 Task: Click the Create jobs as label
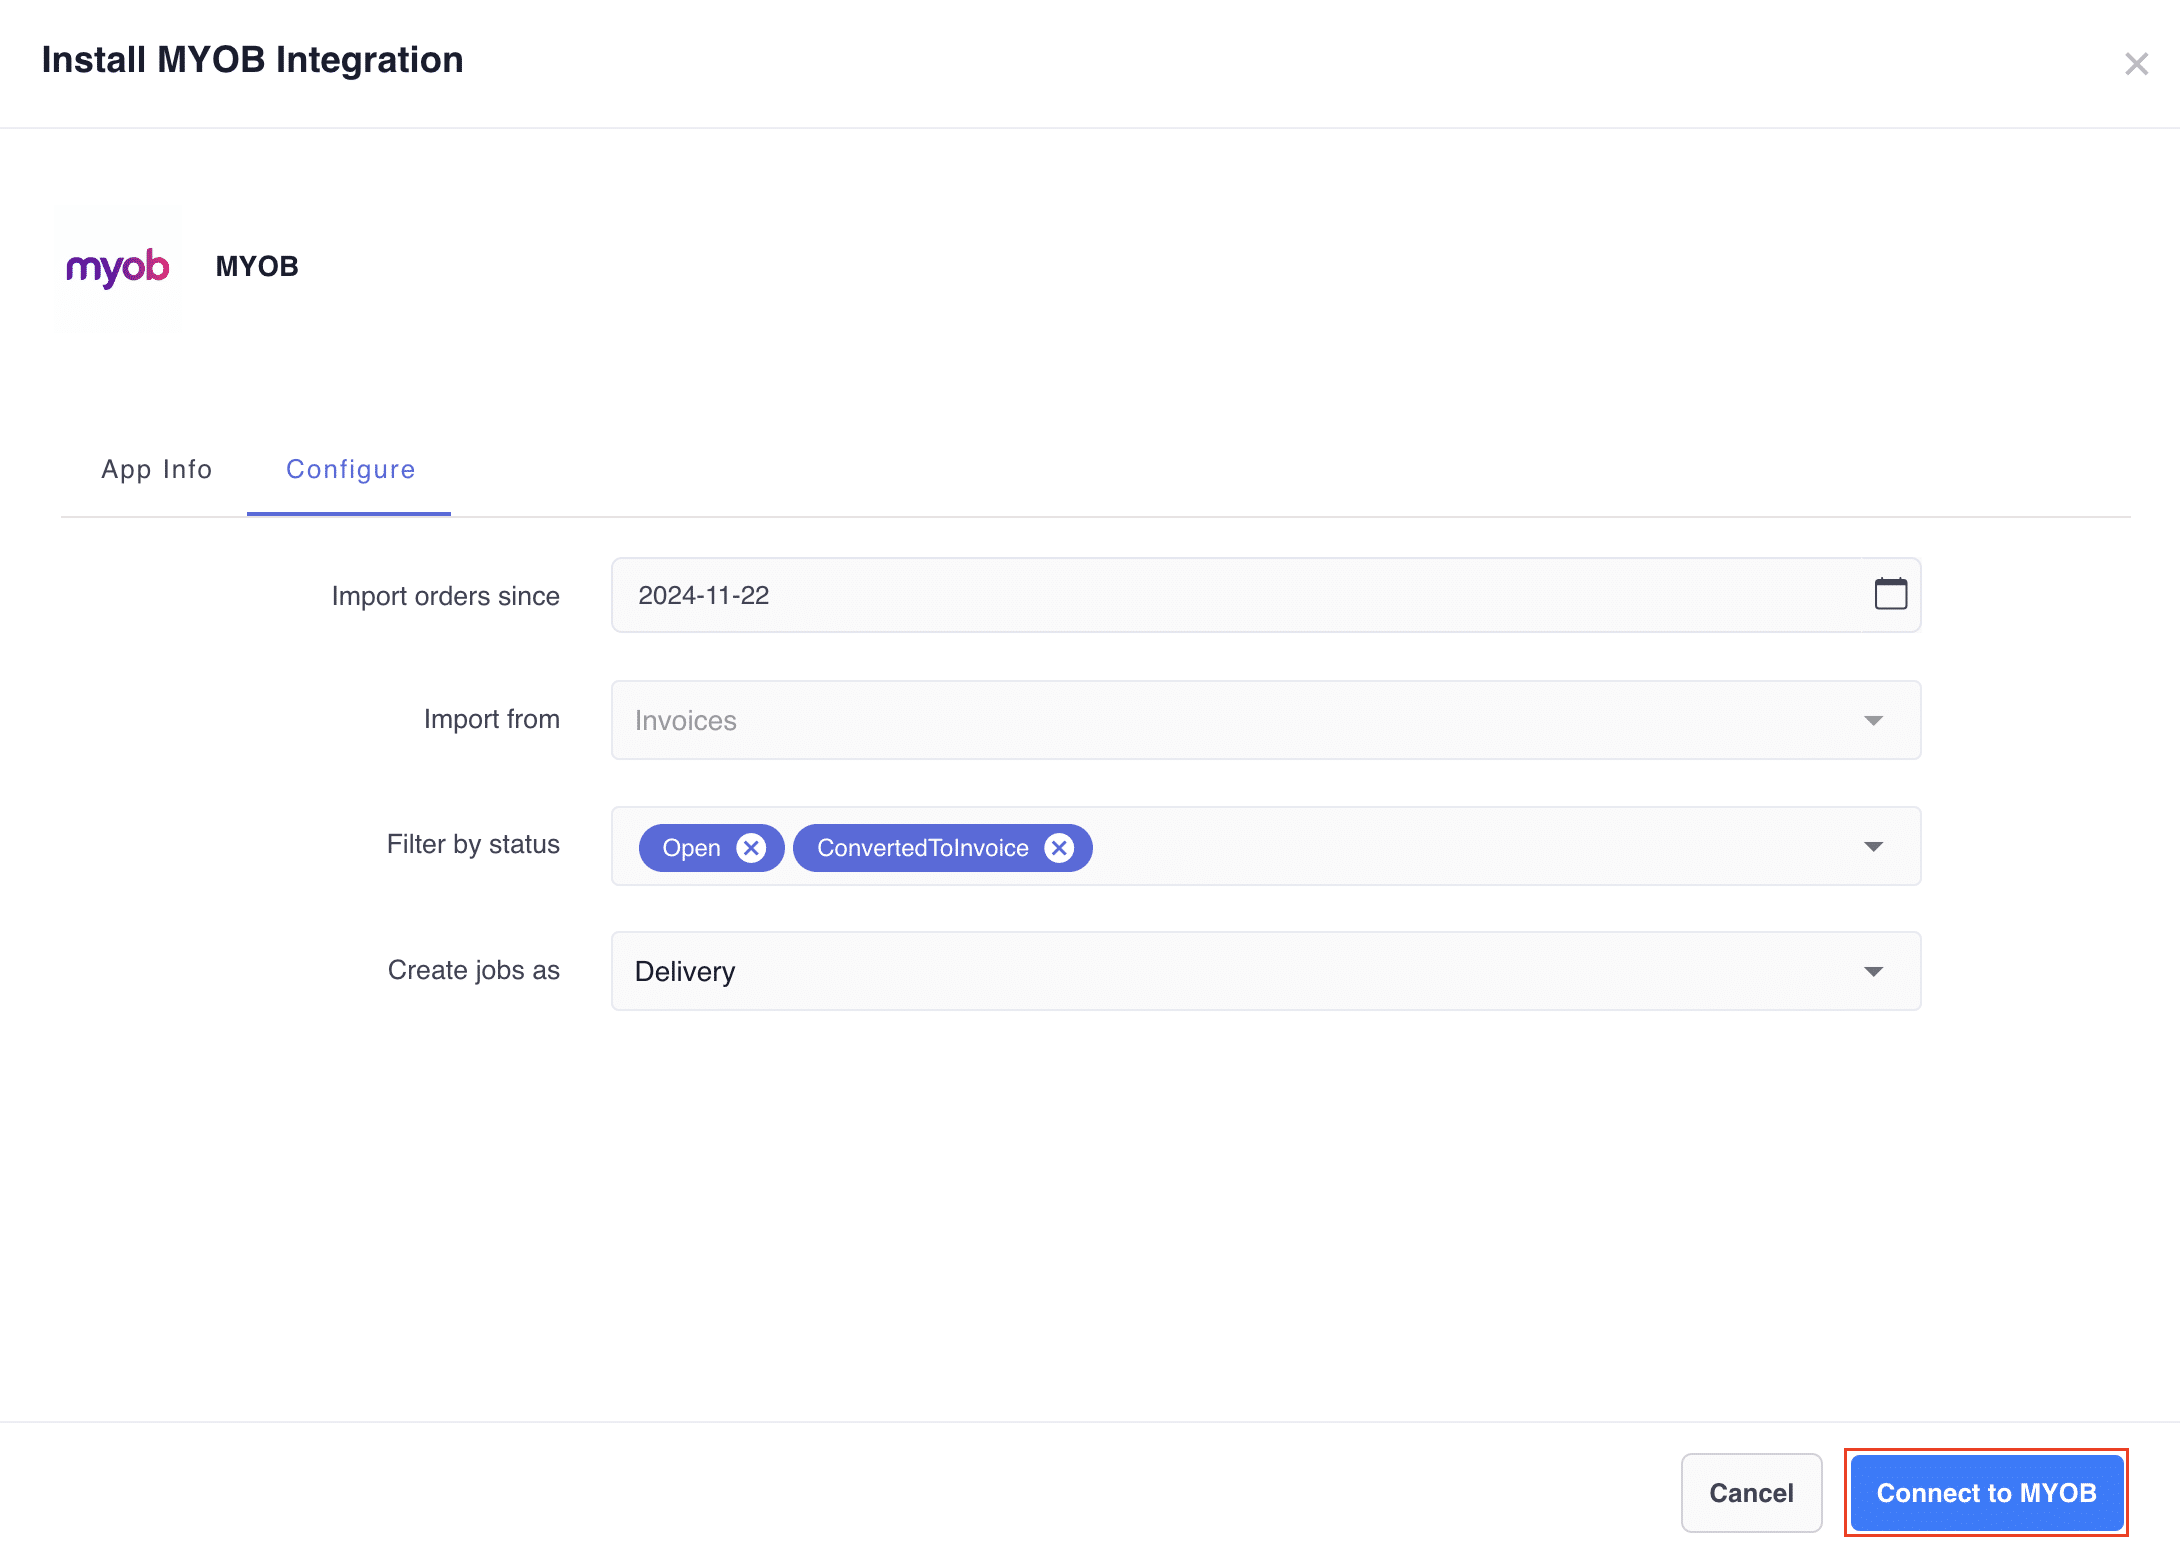tap(474, 970)
